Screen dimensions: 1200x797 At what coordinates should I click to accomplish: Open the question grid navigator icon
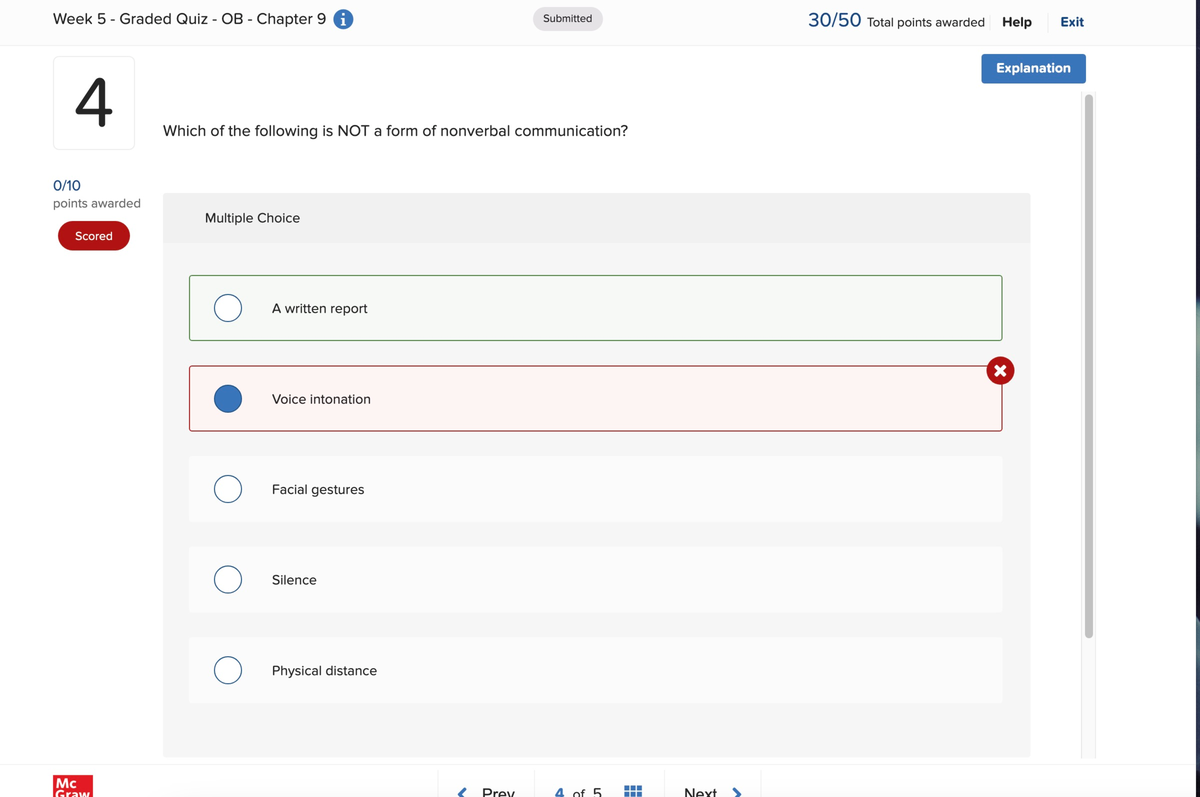point(632,791)
